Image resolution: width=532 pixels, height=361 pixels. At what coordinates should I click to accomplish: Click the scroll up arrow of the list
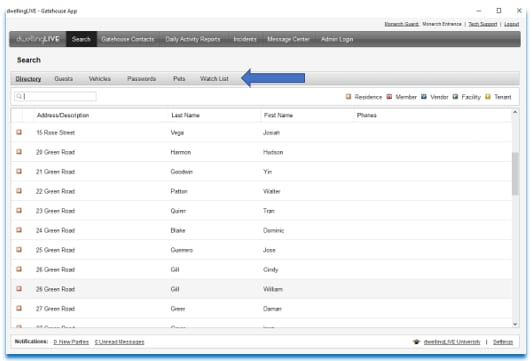(515, 112)
